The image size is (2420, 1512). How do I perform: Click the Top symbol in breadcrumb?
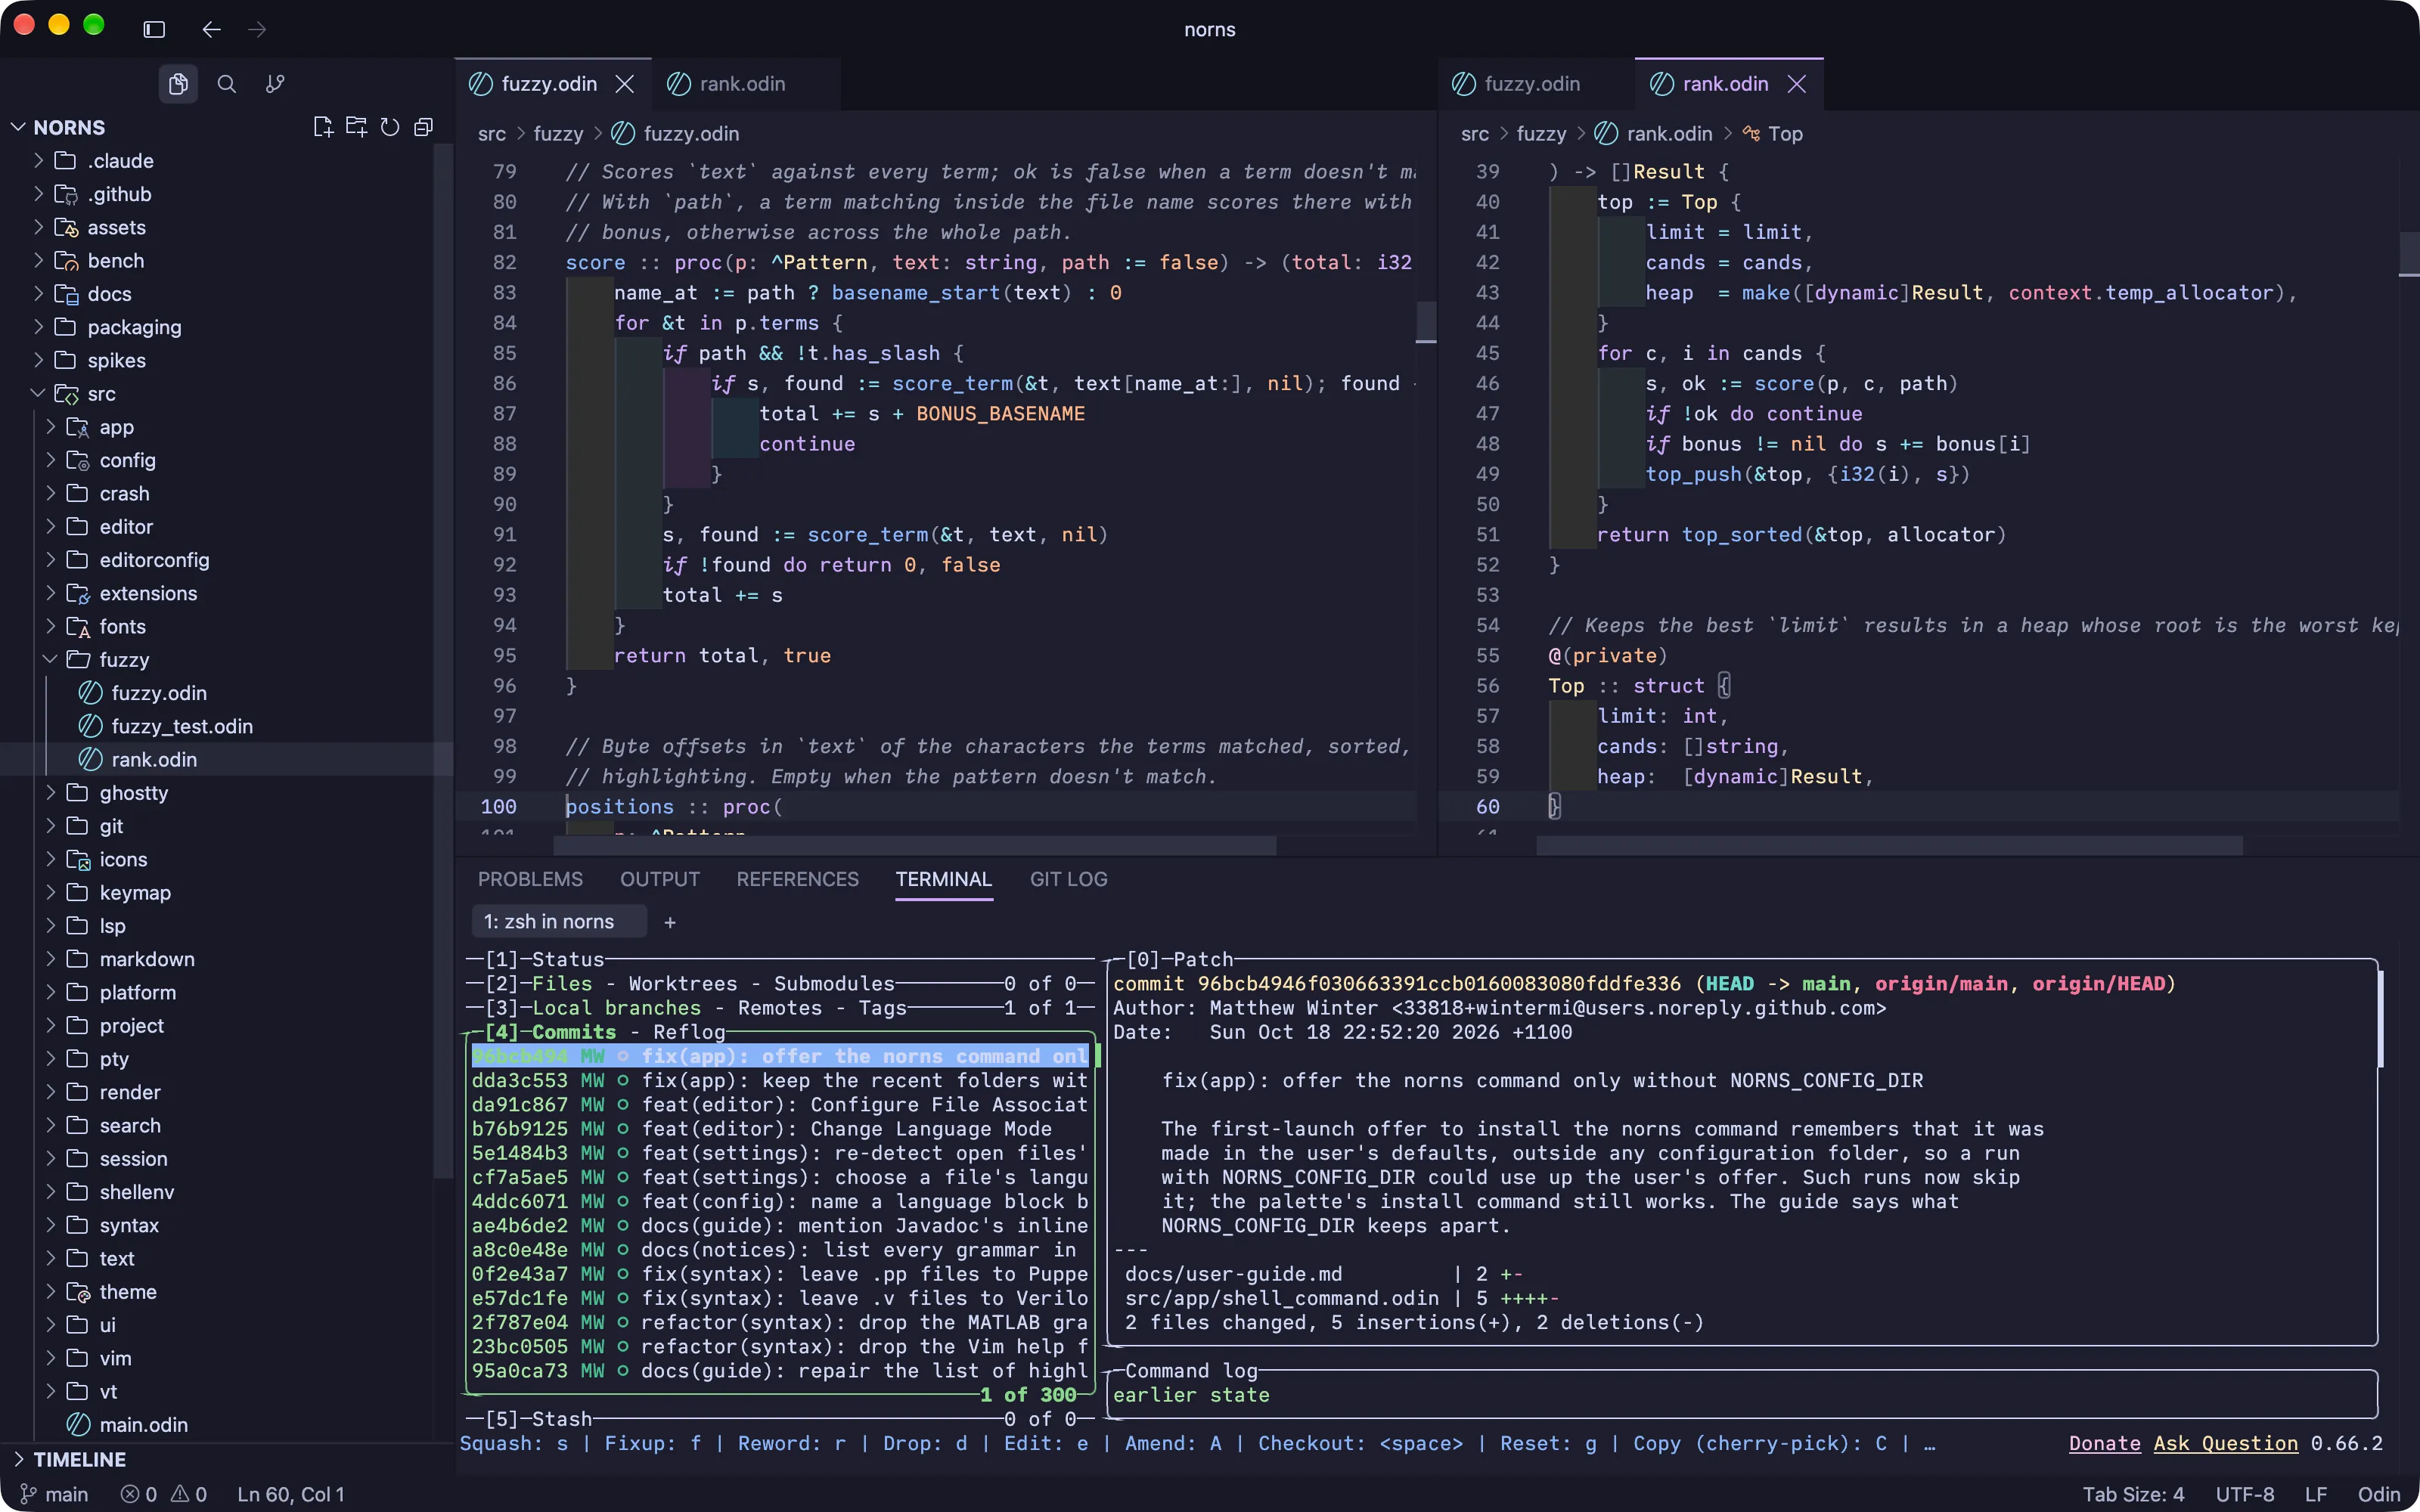tap(1773, 133)
